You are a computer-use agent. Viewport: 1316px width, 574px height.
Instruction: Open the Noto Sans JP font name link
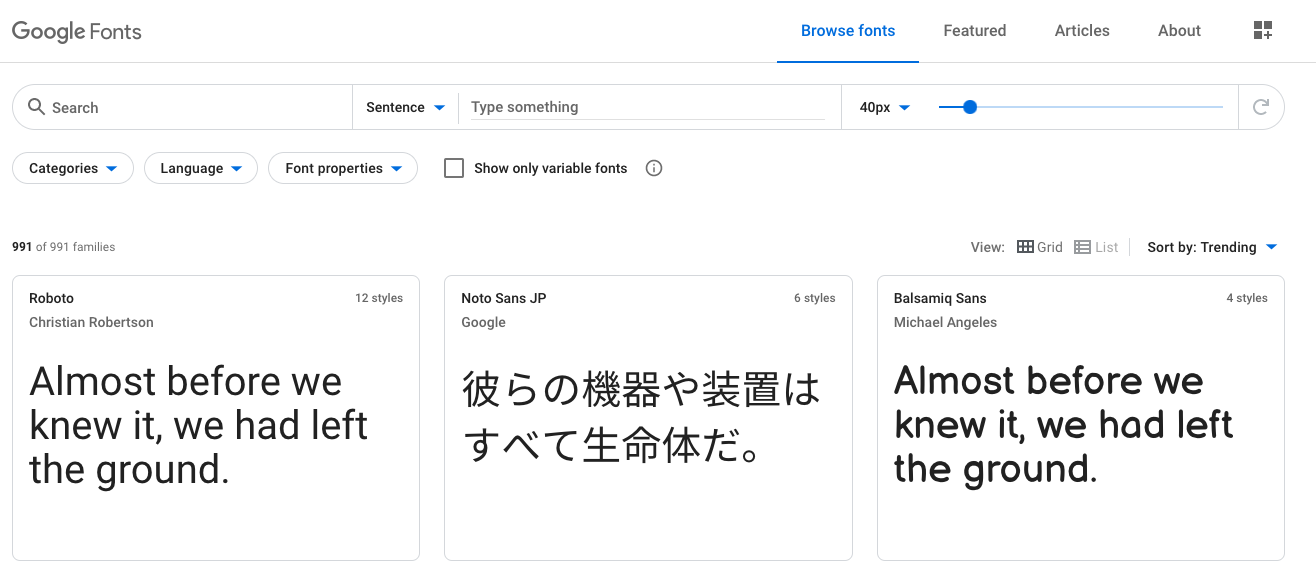pos(503,298)
